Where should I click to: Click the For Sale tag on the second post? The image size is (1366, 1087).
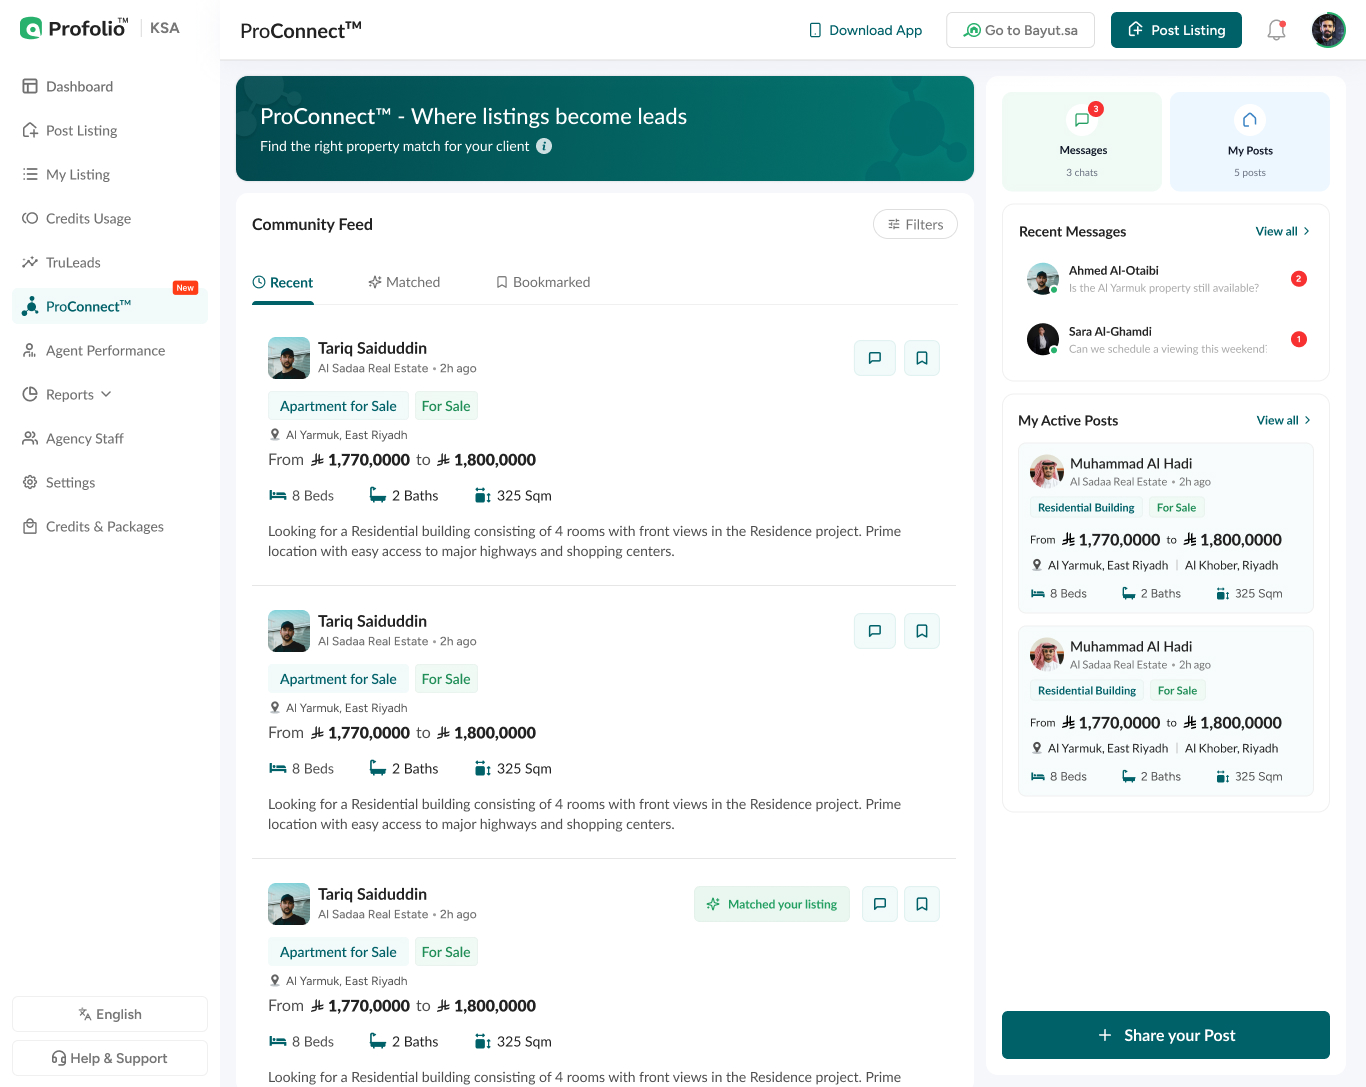point(446,679)
